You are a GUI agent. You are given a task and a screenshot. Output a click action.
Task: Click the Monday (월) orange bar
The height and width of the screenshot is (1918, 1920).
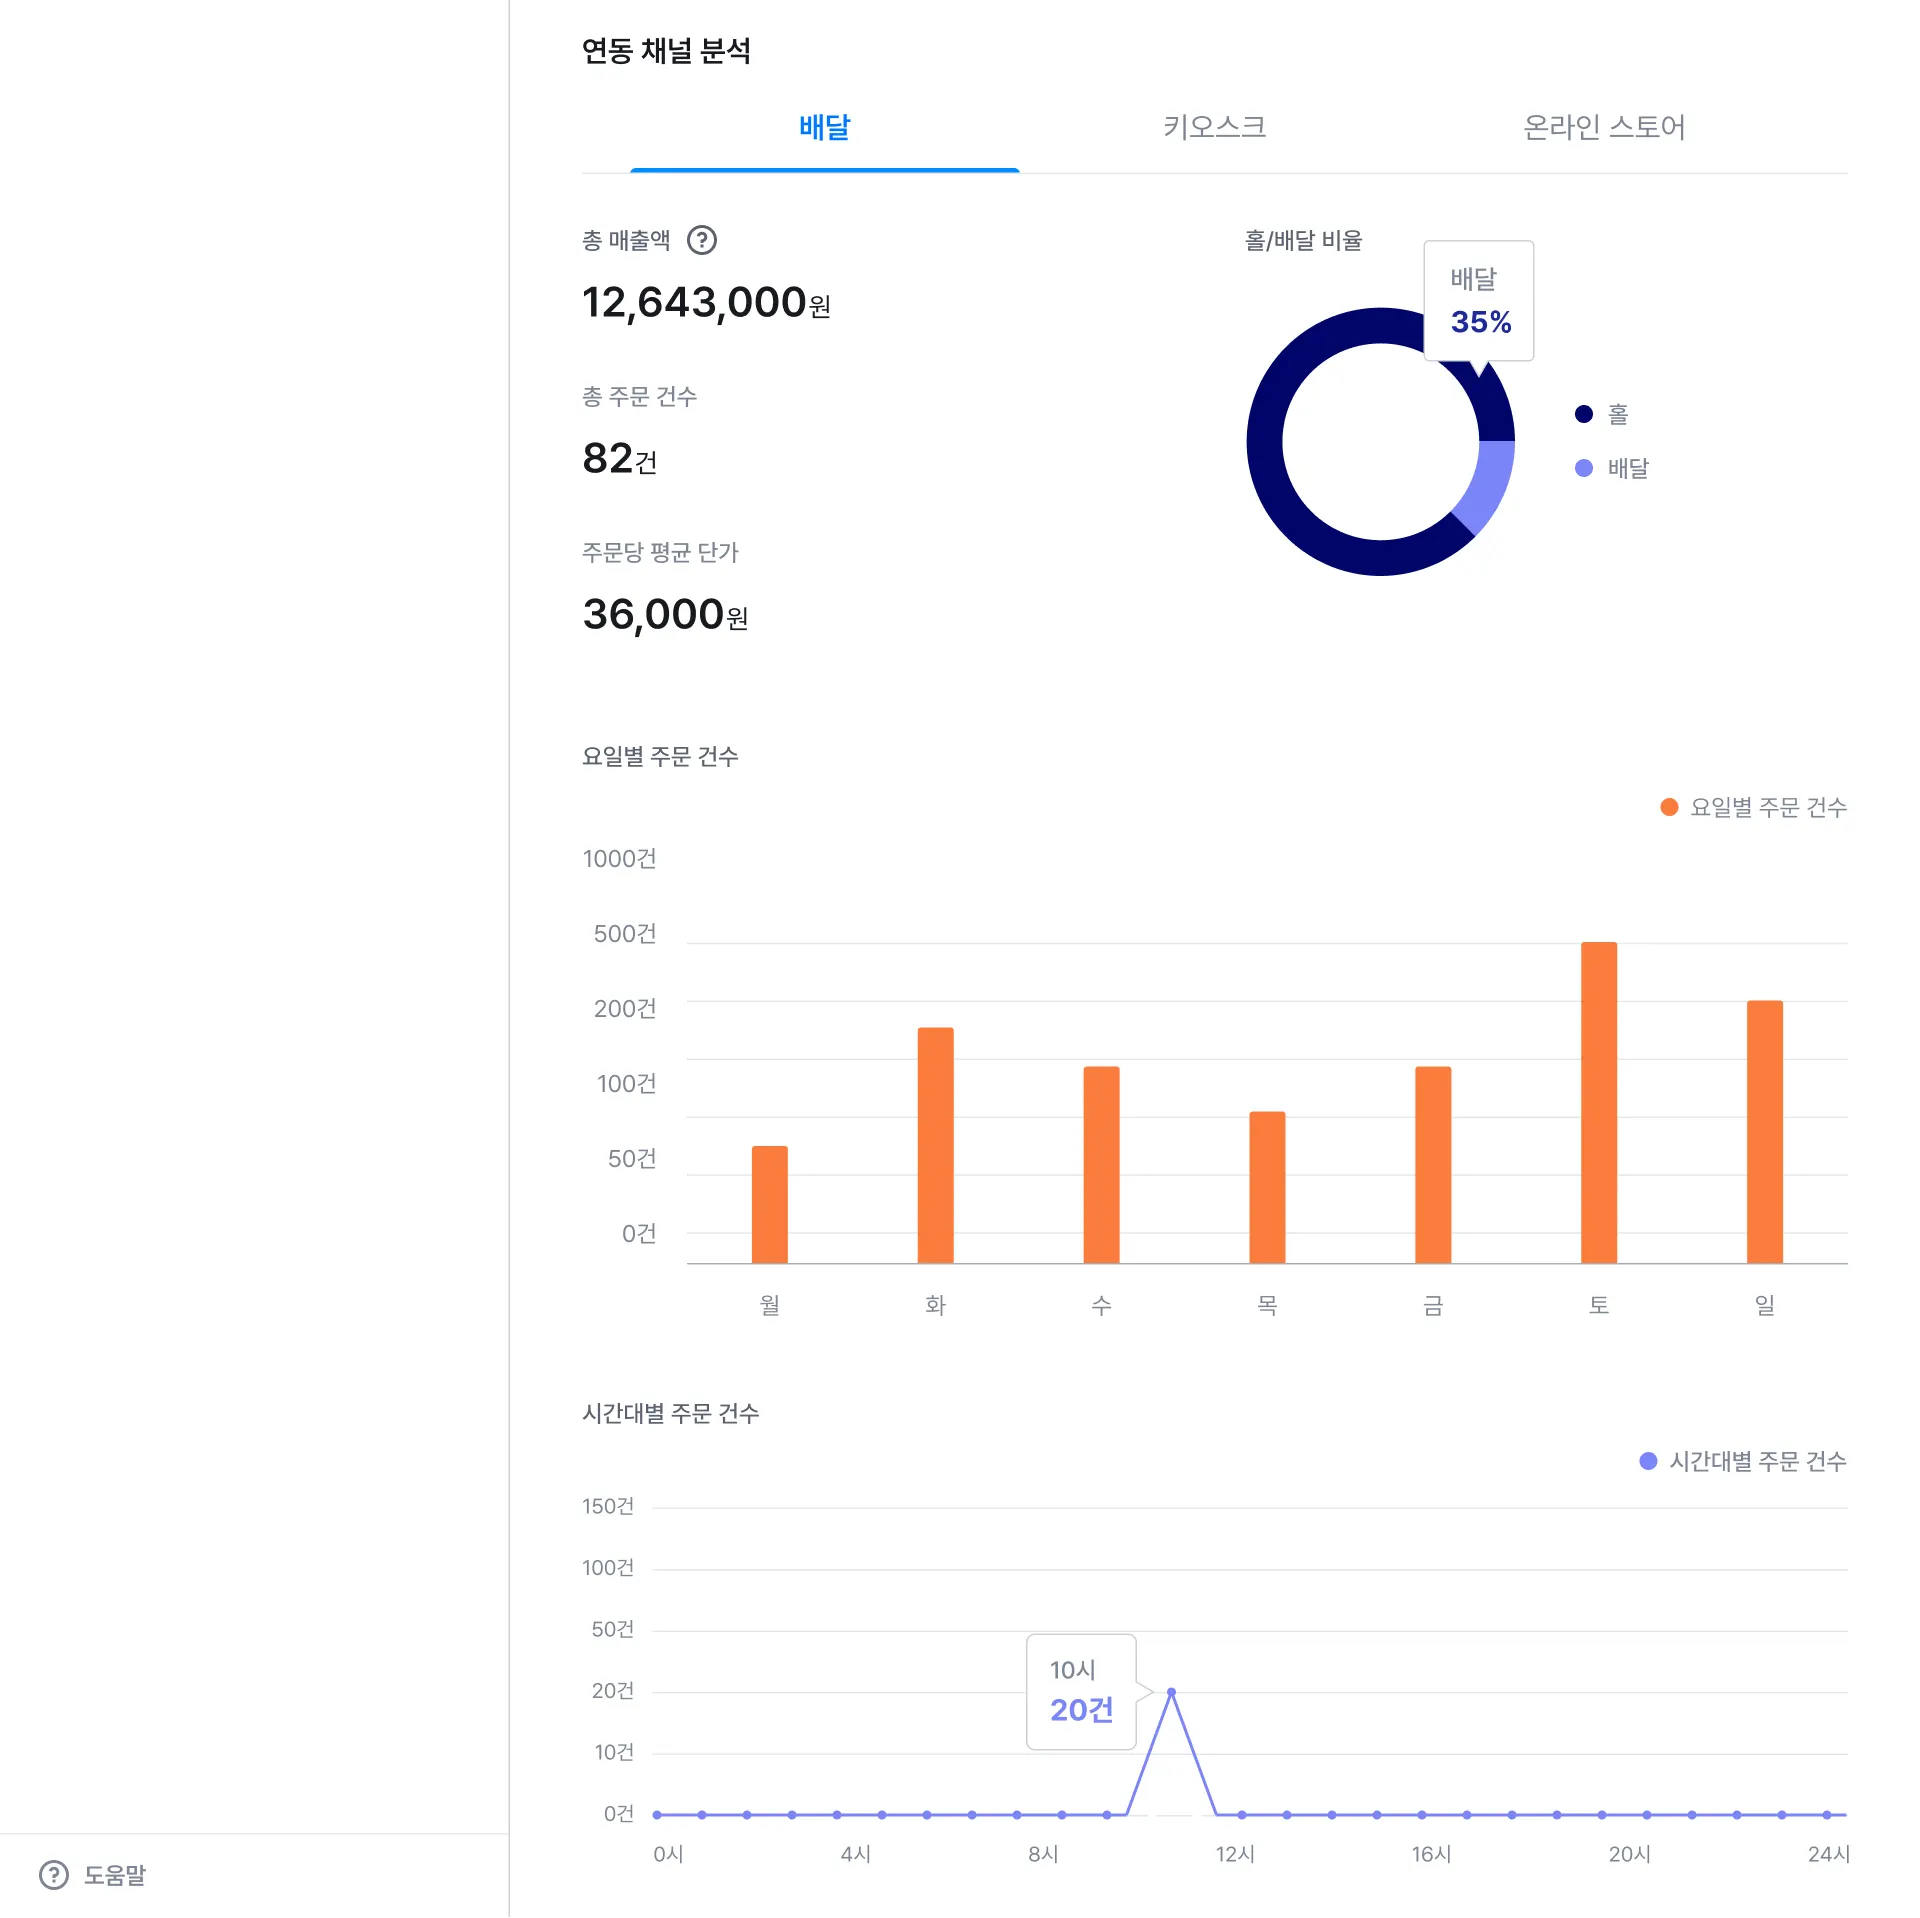tap(769, 1204)
